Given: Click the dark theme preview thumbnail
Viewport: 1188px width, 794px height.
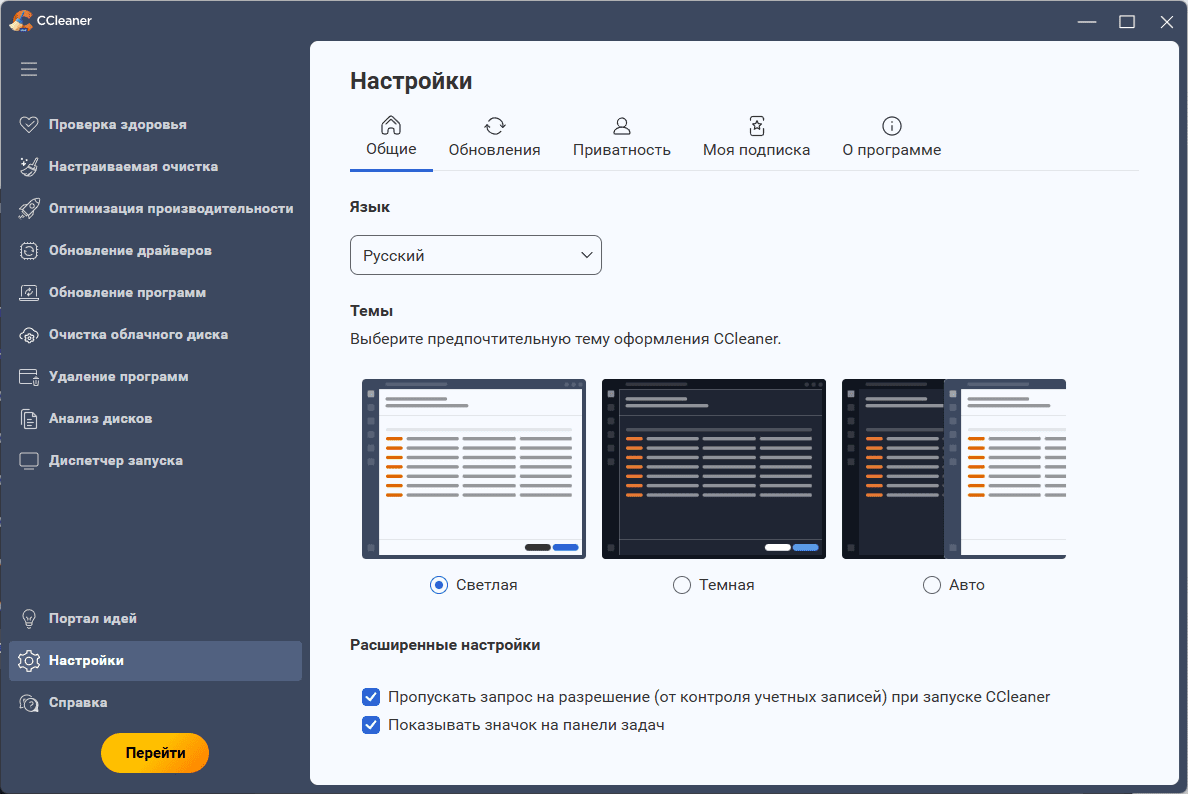Looking at the screenshot, I should (x=714, y=469).
